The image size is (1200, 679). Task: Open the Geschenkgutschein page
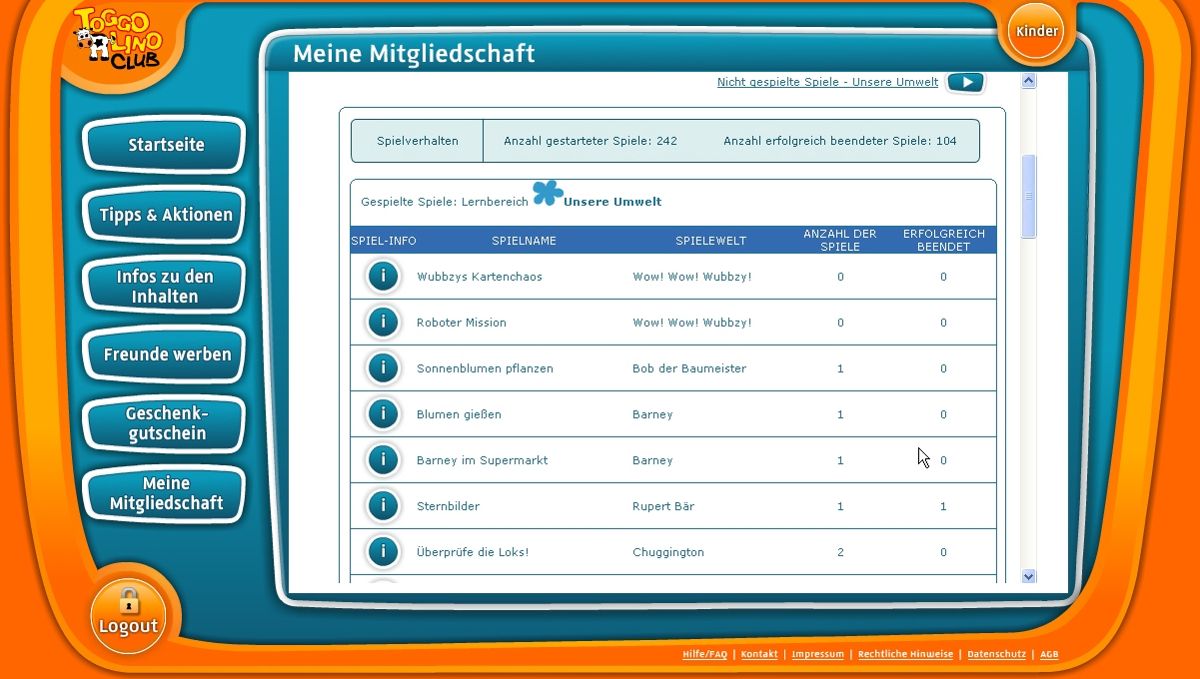(165, 424)
